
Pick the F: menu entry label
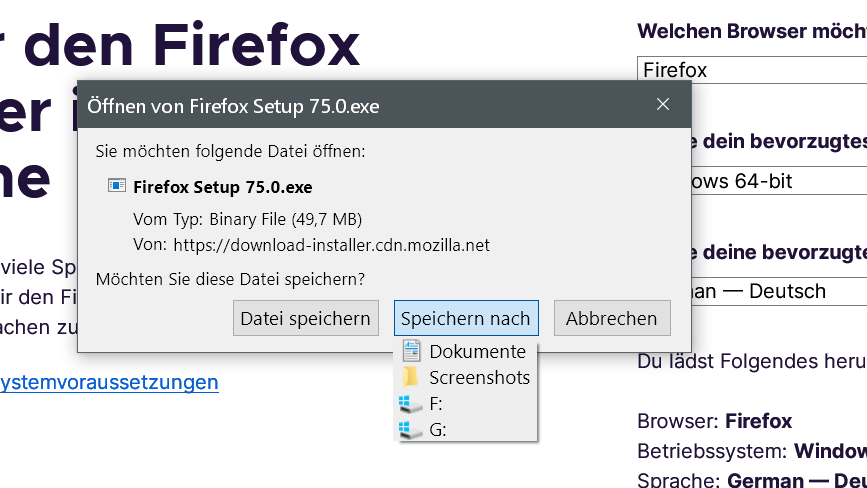(x=436, y=403)
